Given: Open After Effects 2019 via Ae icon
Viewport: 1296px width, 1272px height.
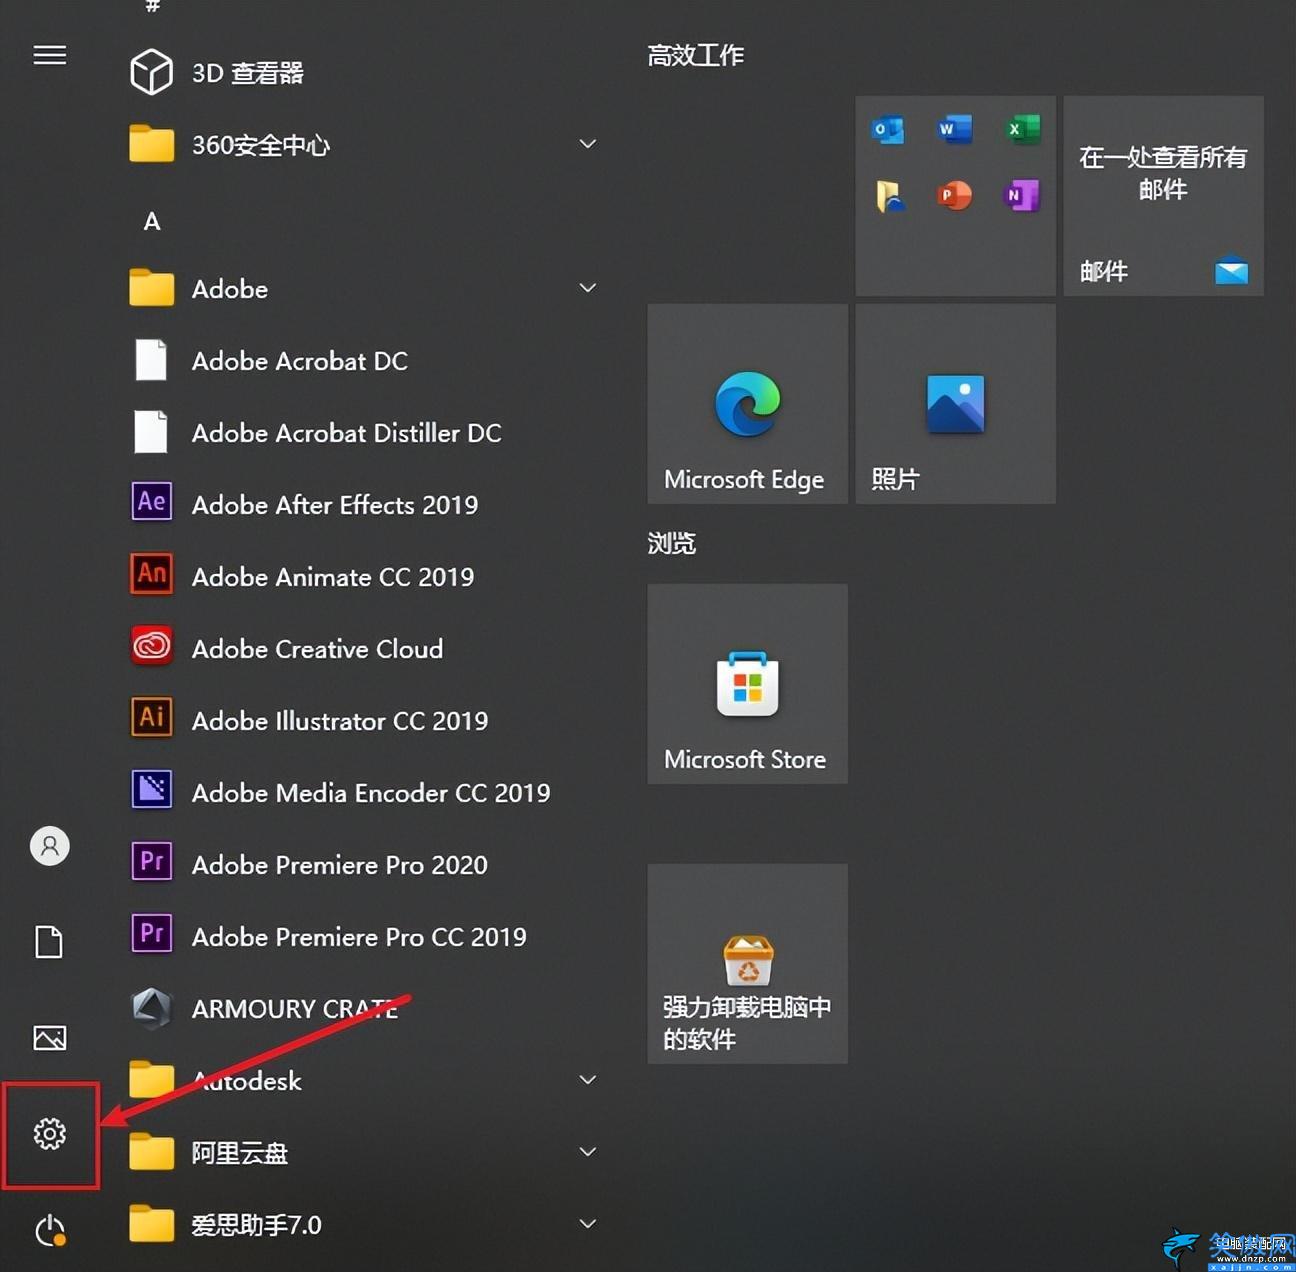Looking at the screenshot, I should coord(152,502).
